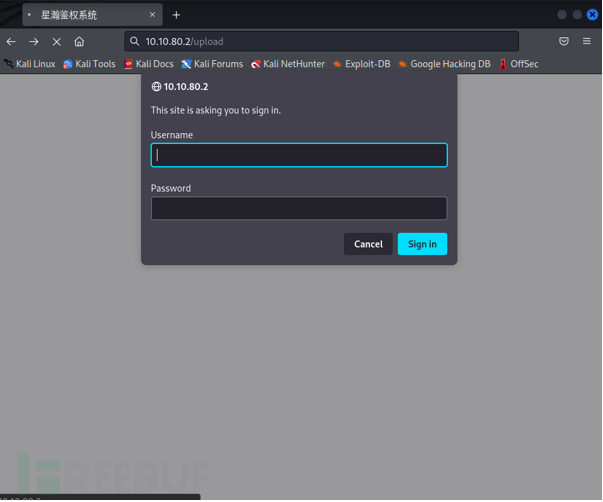Click the Username input field
Viewport: 603px width, 502px height.
pyautogui.click(x=299, y=155)
